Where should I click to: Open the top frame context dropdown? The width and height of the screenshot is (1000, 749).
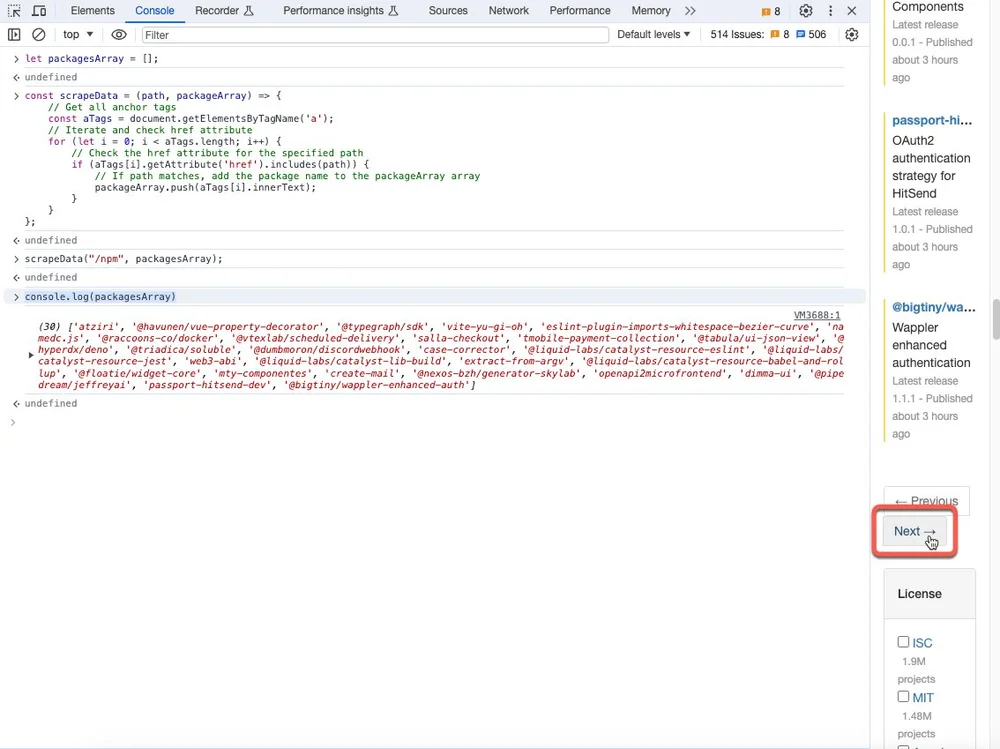(76, 34)
